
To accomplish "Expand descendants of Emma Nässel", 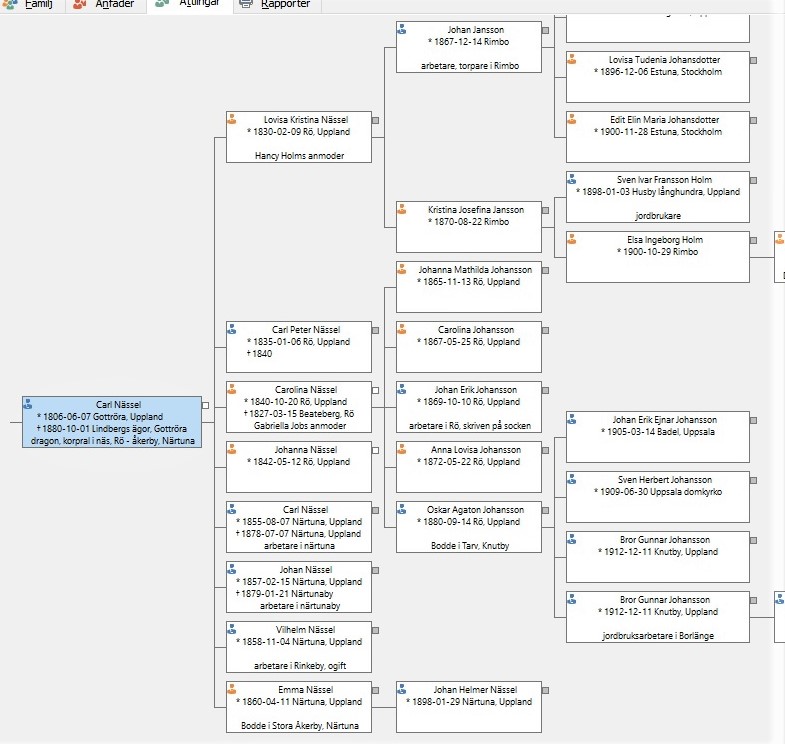I will coord(375,690).
